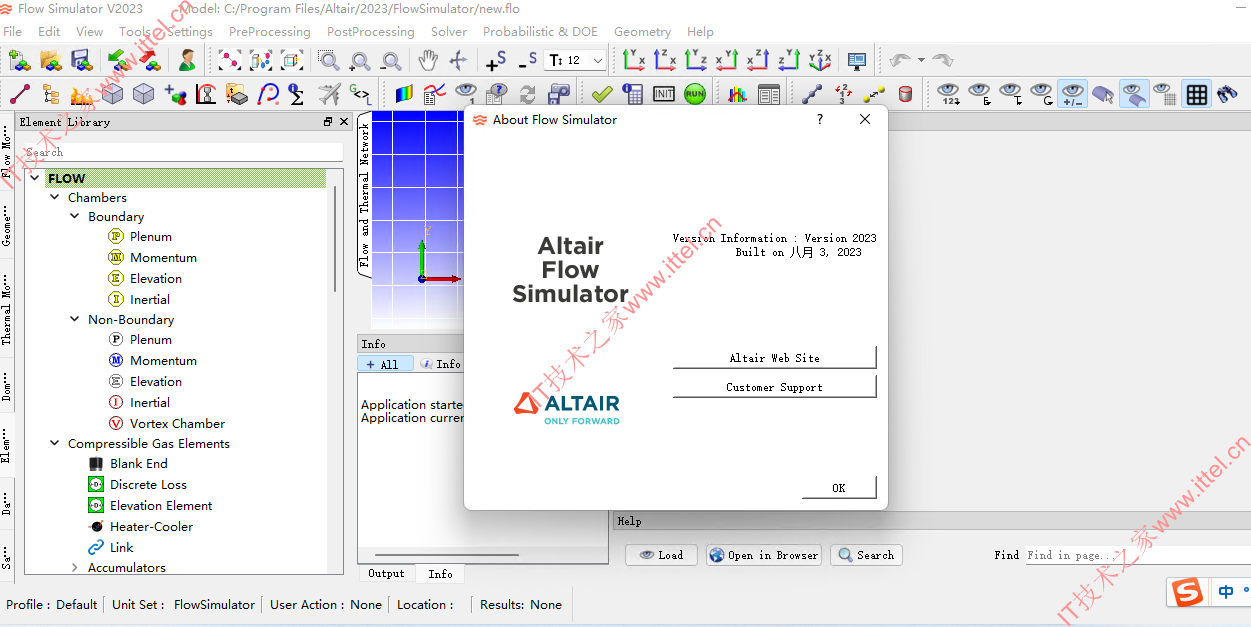Screen dimensions: 1251x627
Task: Open the Geometry menu
Action: 642,31
